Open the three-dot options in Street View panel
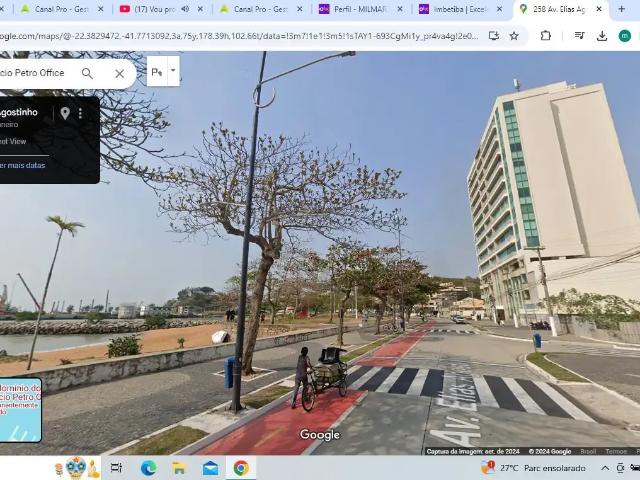This screenshot has width=640, height=480. pyautogui.click(x=81, y=113)
